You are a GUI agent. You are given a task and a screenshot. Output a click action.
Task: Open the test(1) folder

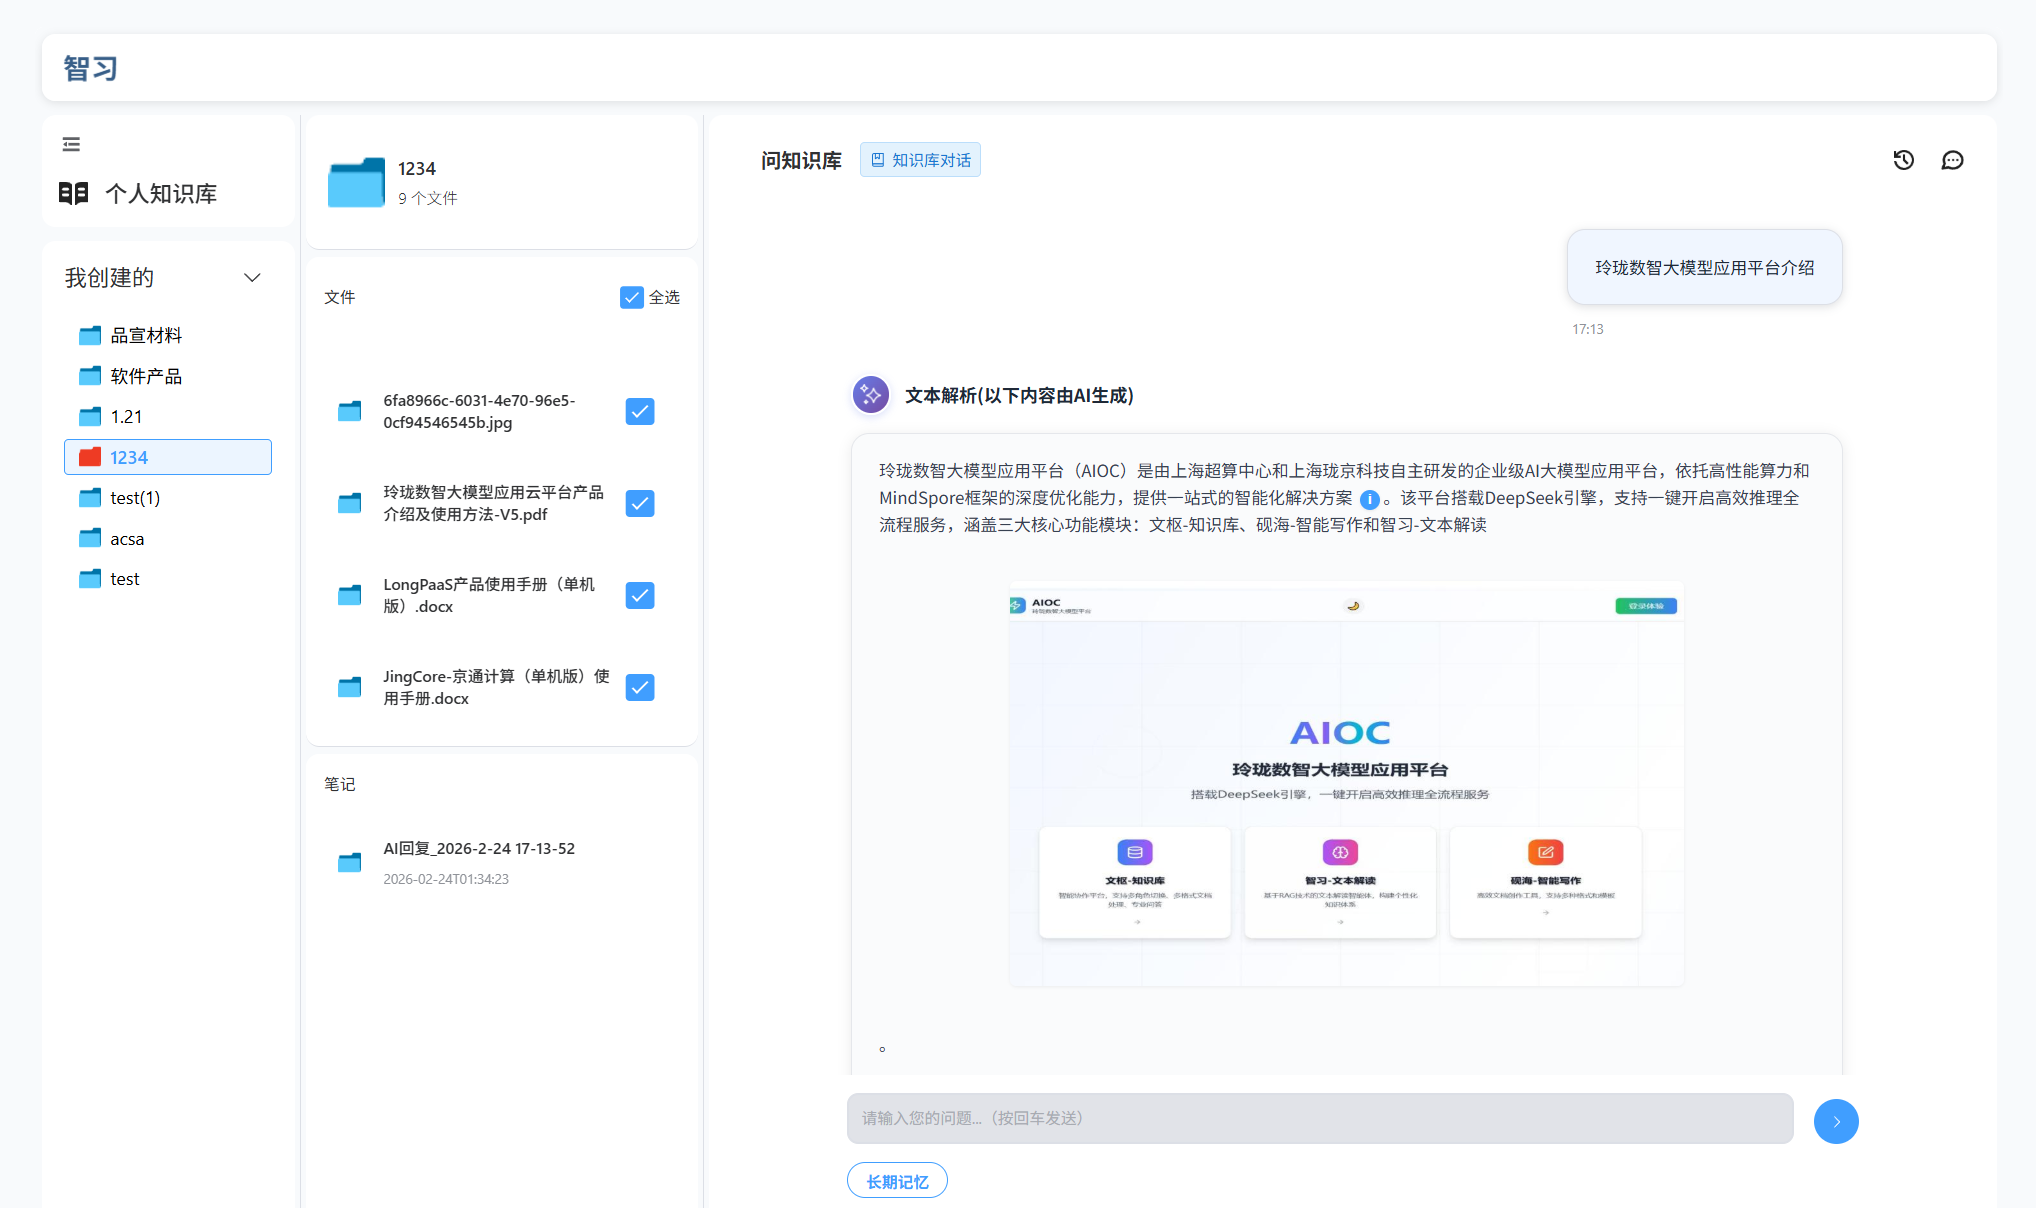coord(135,498)
